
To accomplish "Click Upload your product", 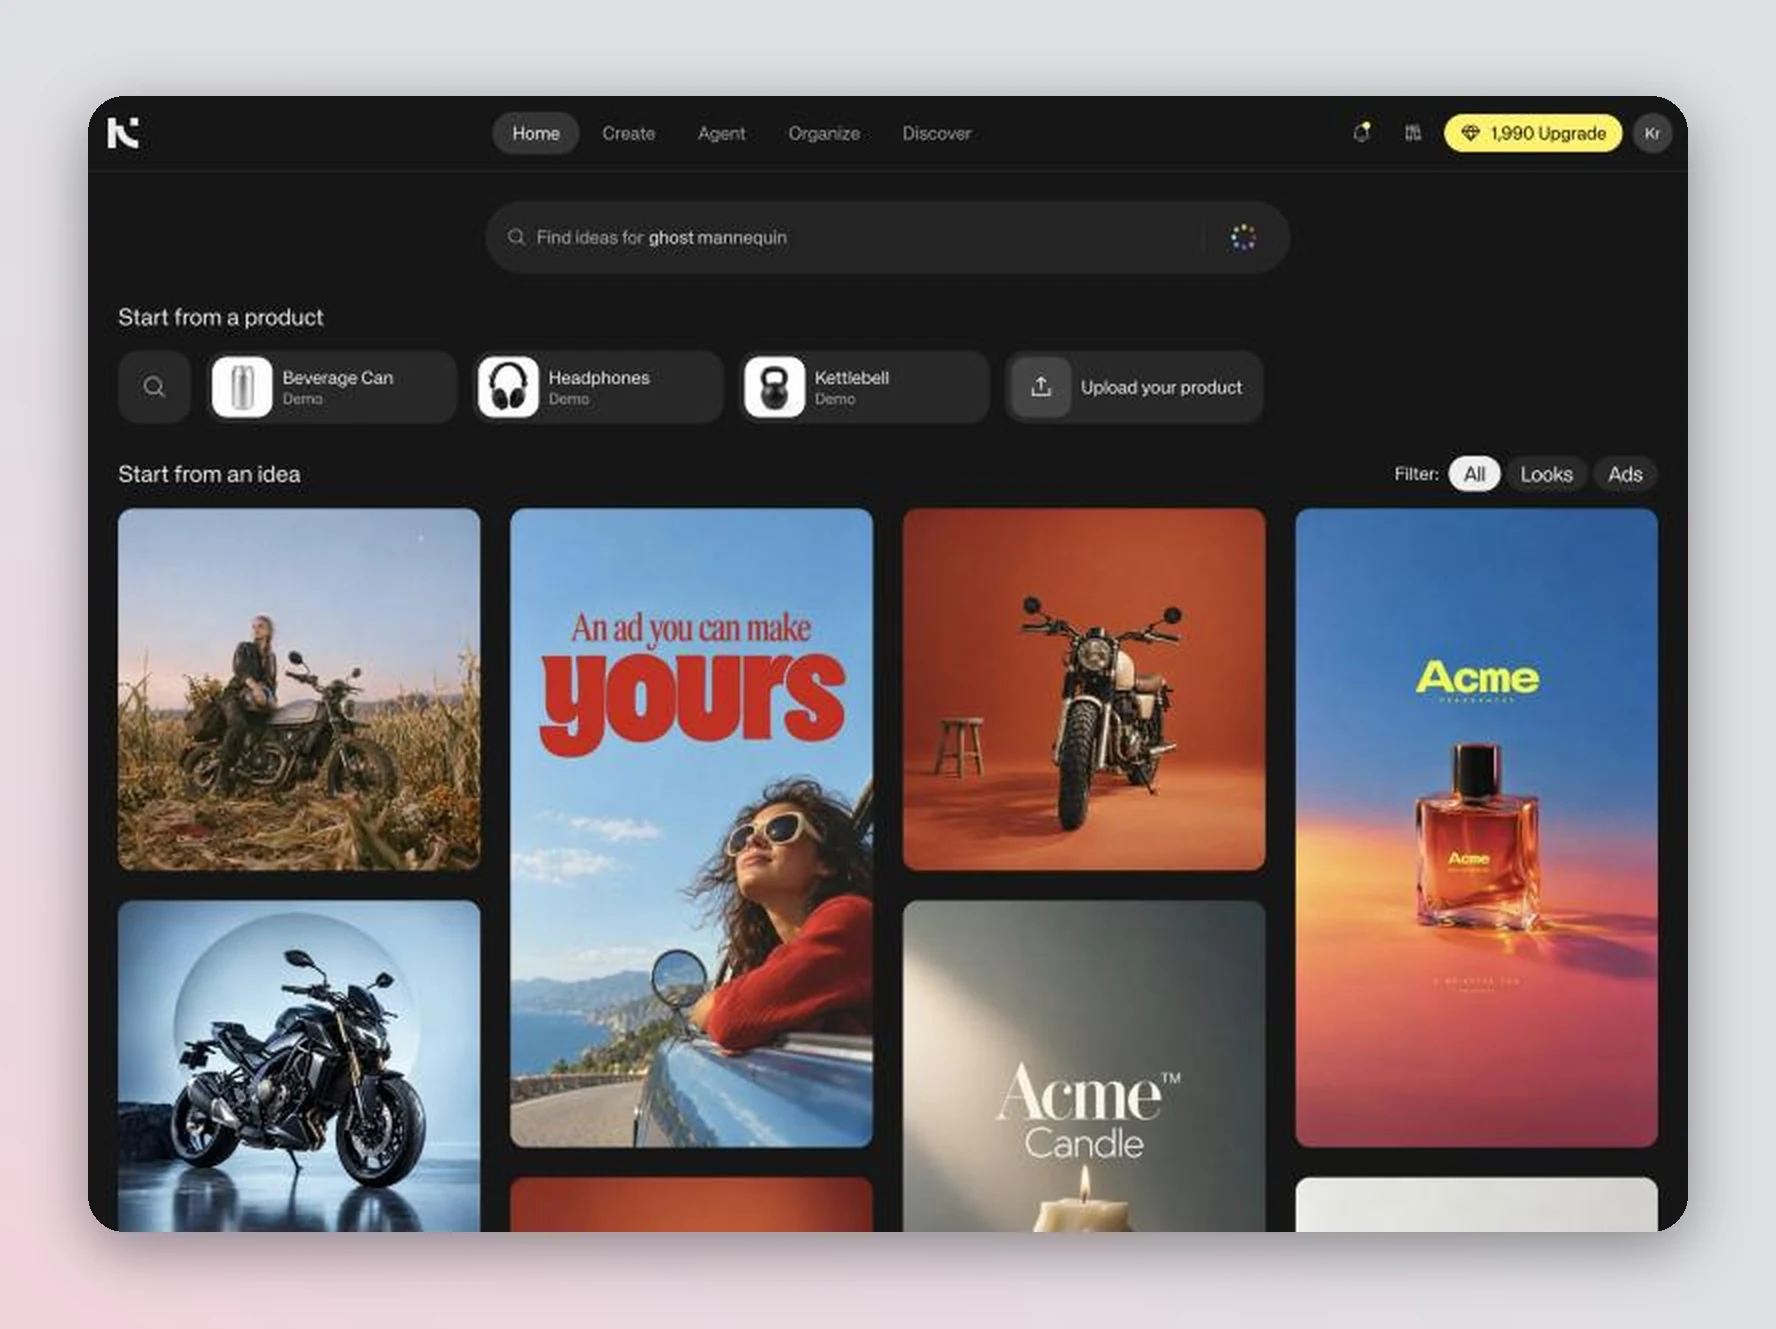I will 1134,387.
